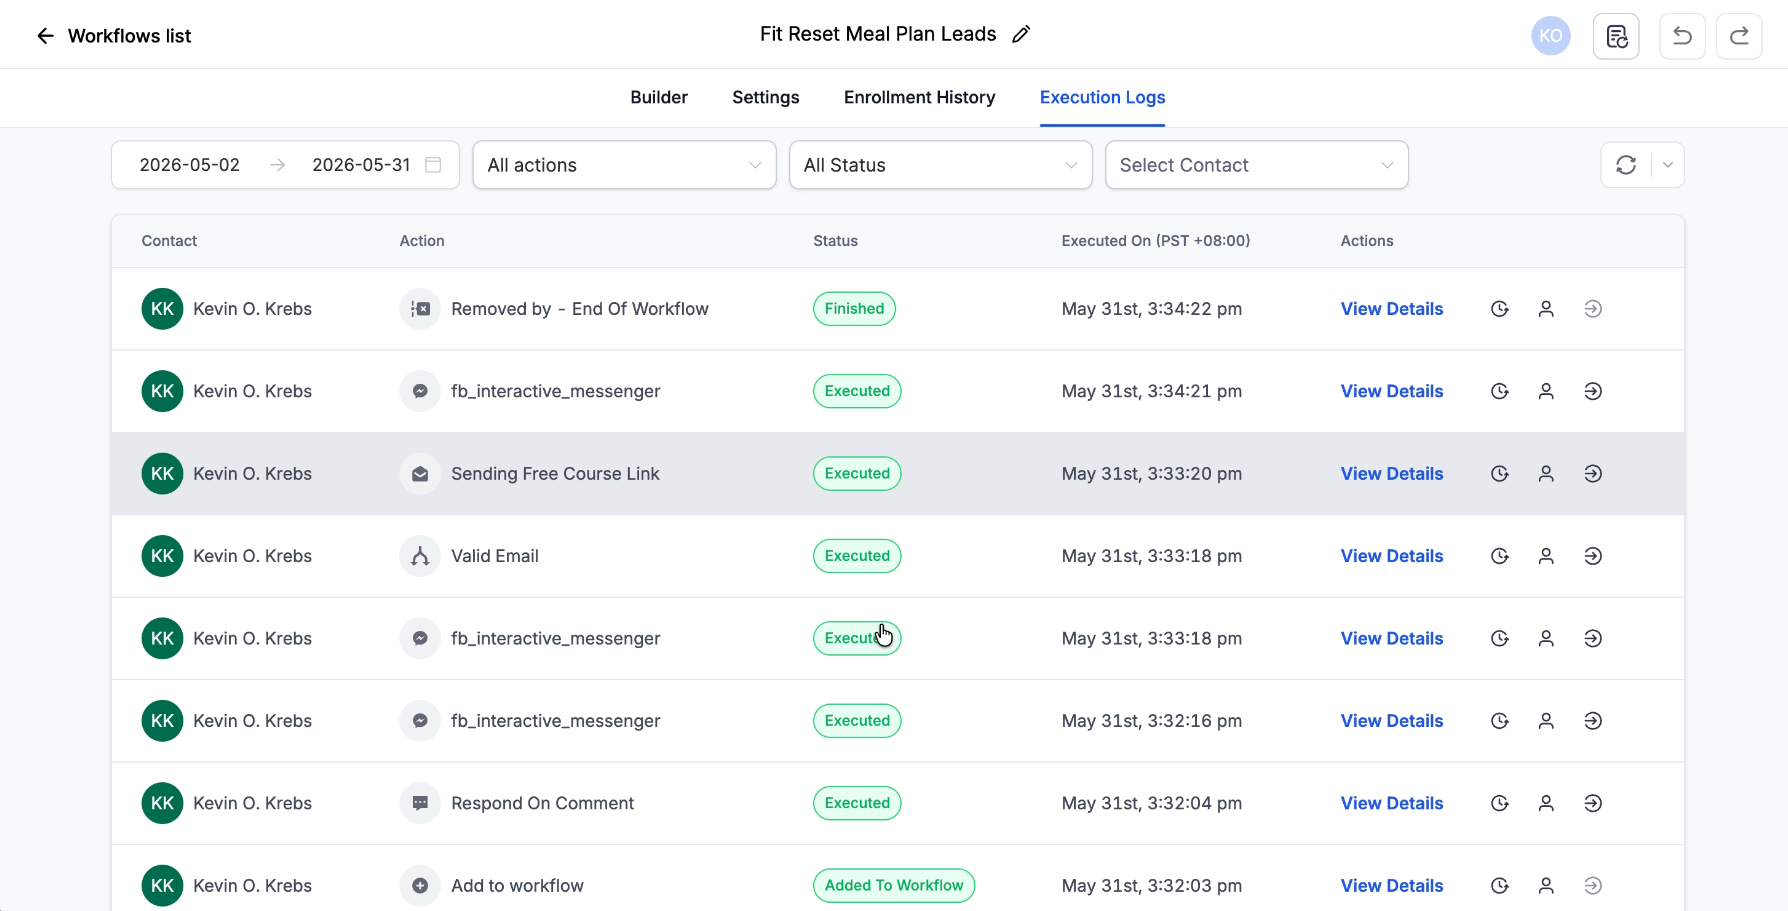This screenshot has height=911, width=1788.
Task: Expand the All actions dropdown
Action: [624, 165]
